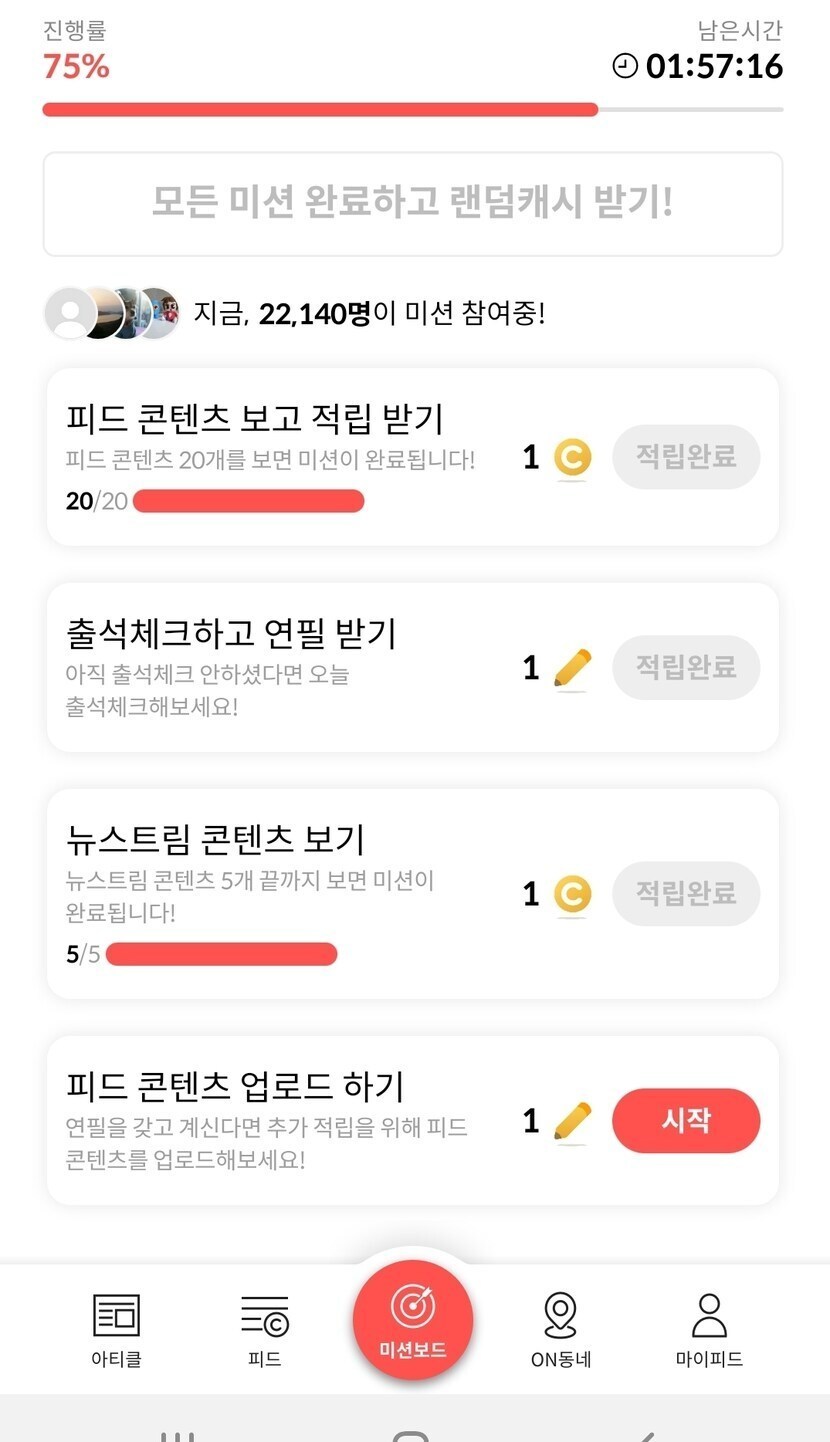Tap the gold coin in 피드 콘텐츠 보고 mission
This screenshot has height=1442, width=830.
(572, 458)
